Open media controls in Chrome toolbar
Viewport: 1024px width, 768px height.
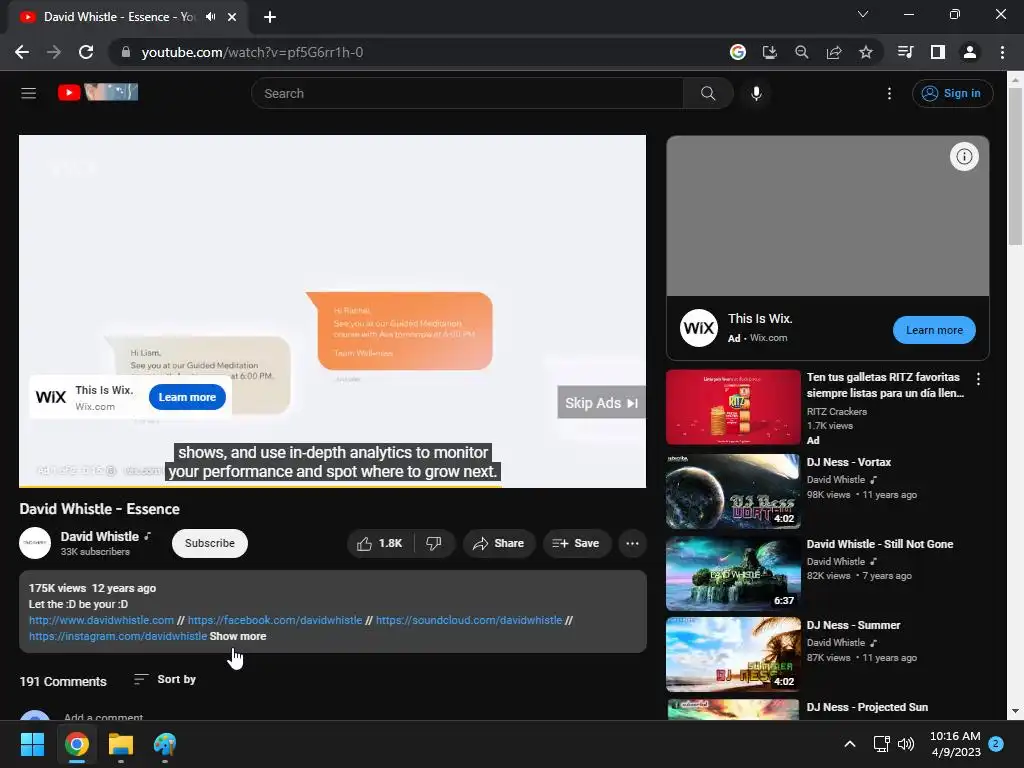pyautogui.click(x=905, y=52)
